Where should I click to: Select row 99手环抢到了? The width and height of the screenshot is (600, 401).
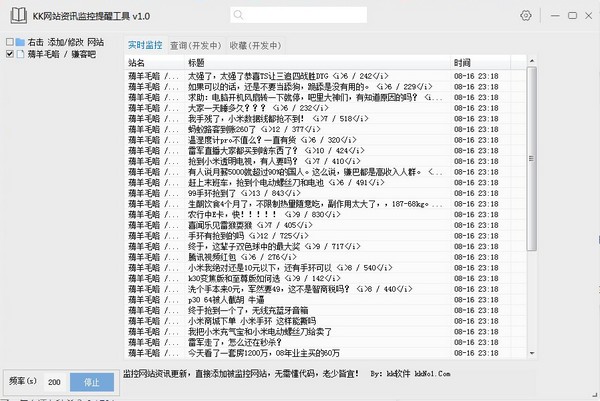[325, 193]
